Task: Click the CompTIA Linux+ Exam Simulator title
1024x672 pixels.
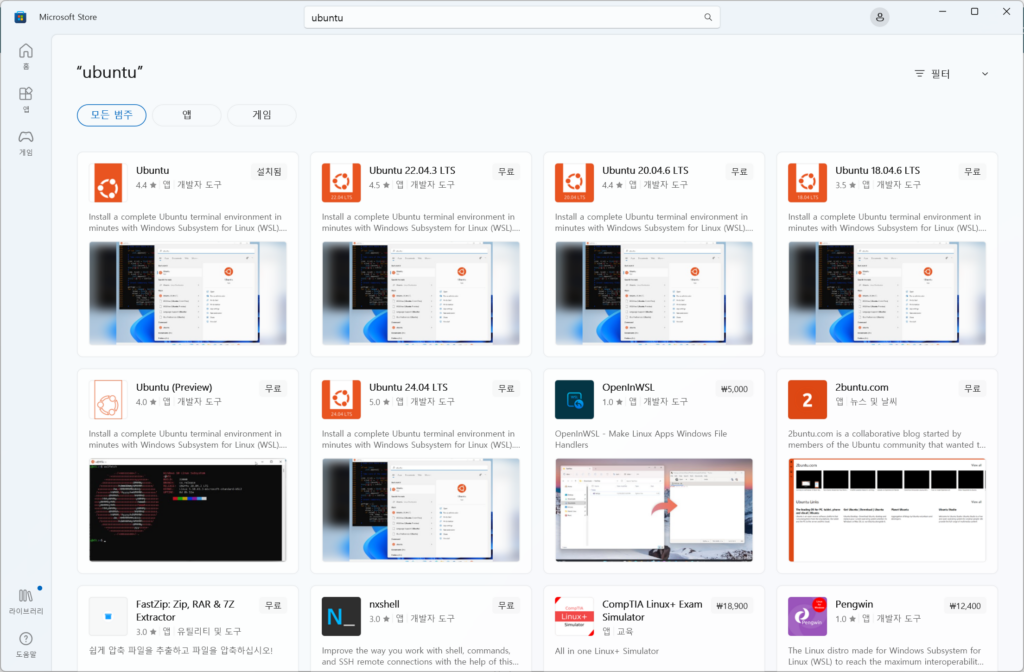Action: tap(652, 611)
